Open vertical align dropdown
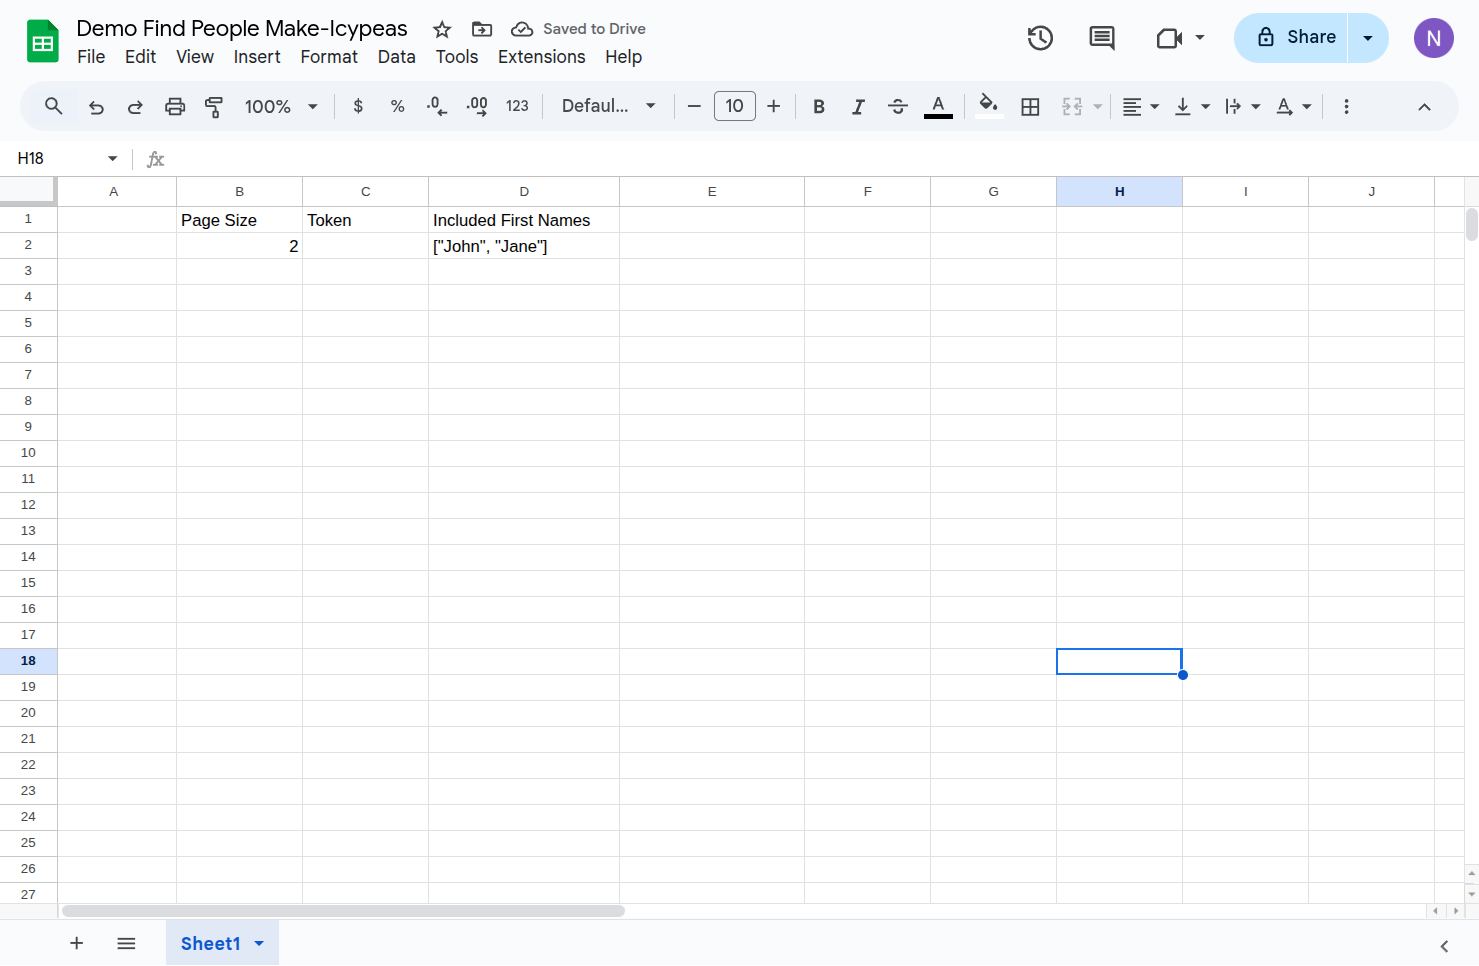Screen dimensions: 1479x966 tap(1191, 106)
